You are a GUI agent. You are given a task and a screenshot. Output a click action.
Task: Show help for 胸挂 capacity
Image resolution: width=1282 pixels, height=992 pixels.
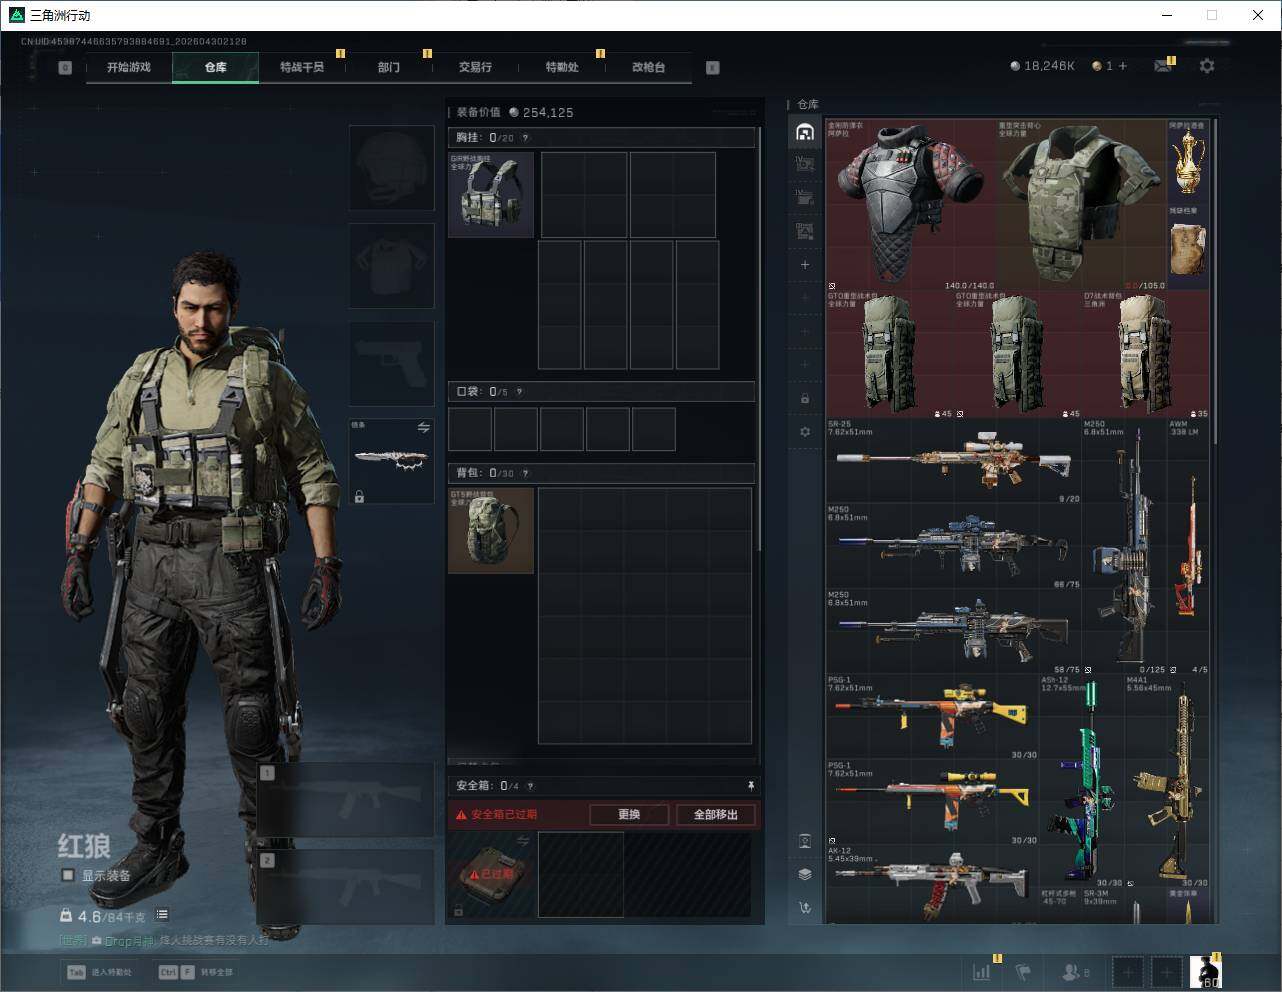point(525,138)
